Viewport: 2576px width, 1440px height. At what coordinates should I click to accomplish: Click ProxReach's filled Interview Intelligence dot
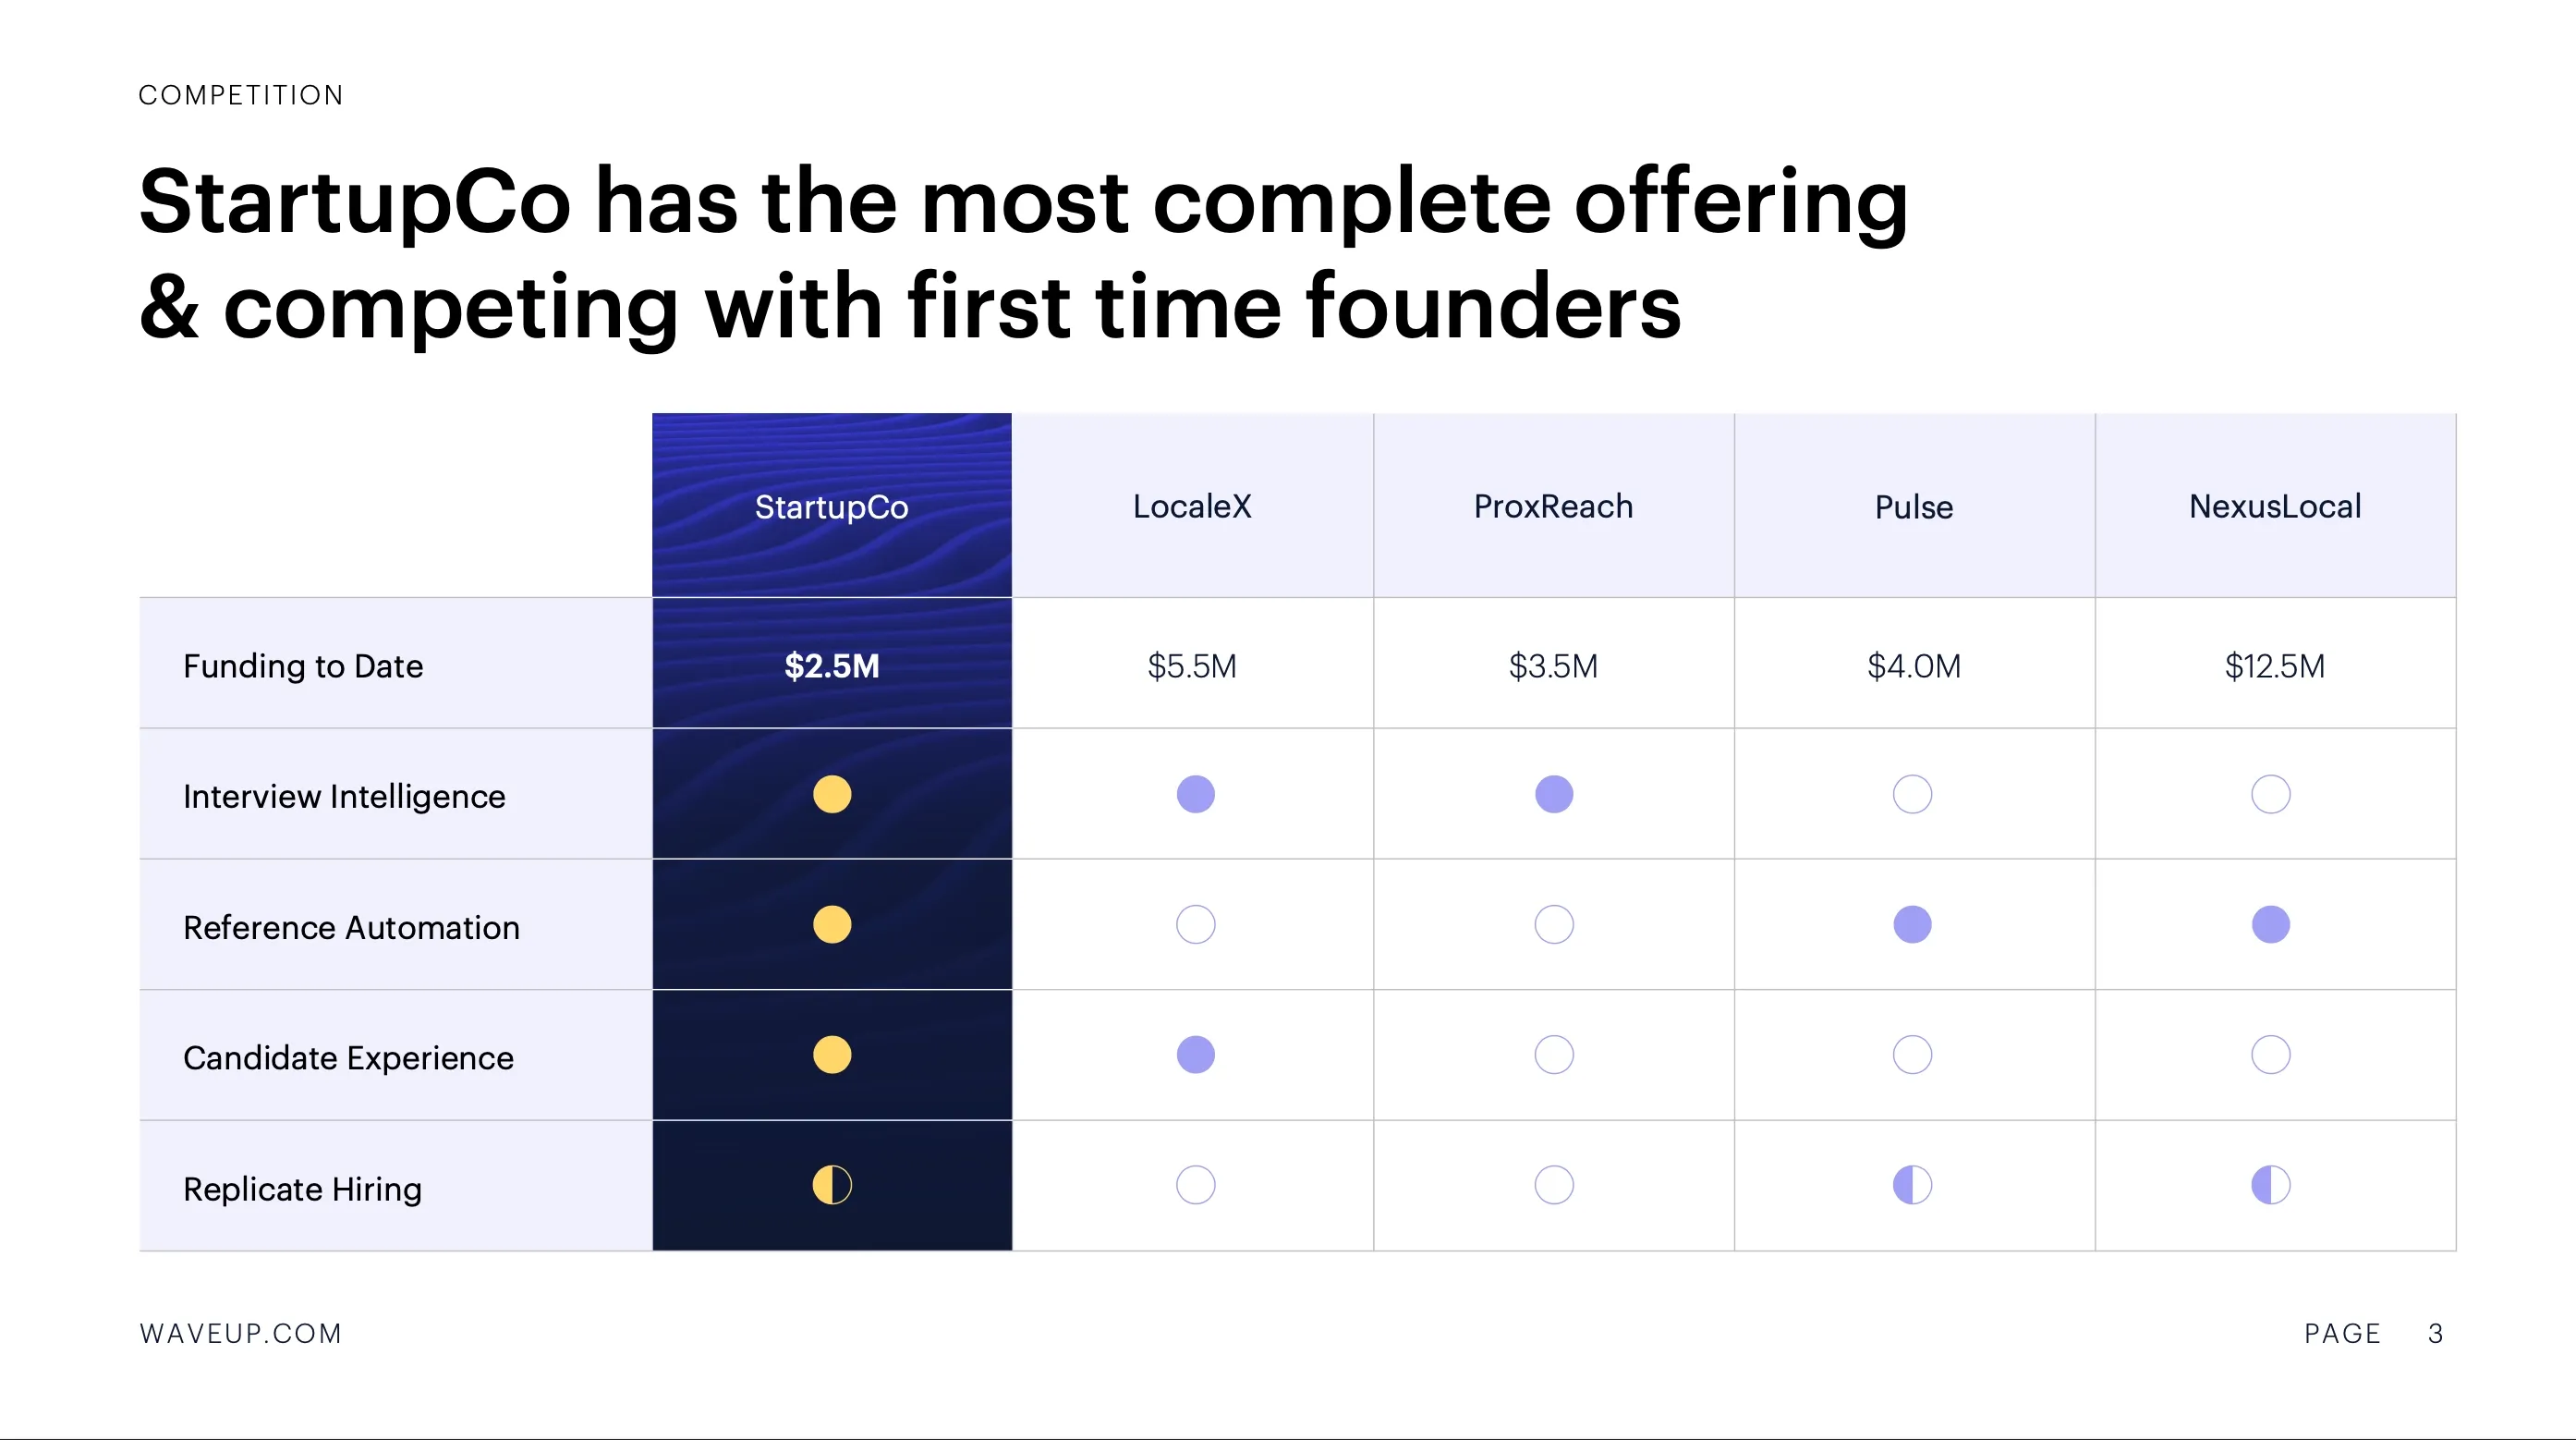(1554, 794)
